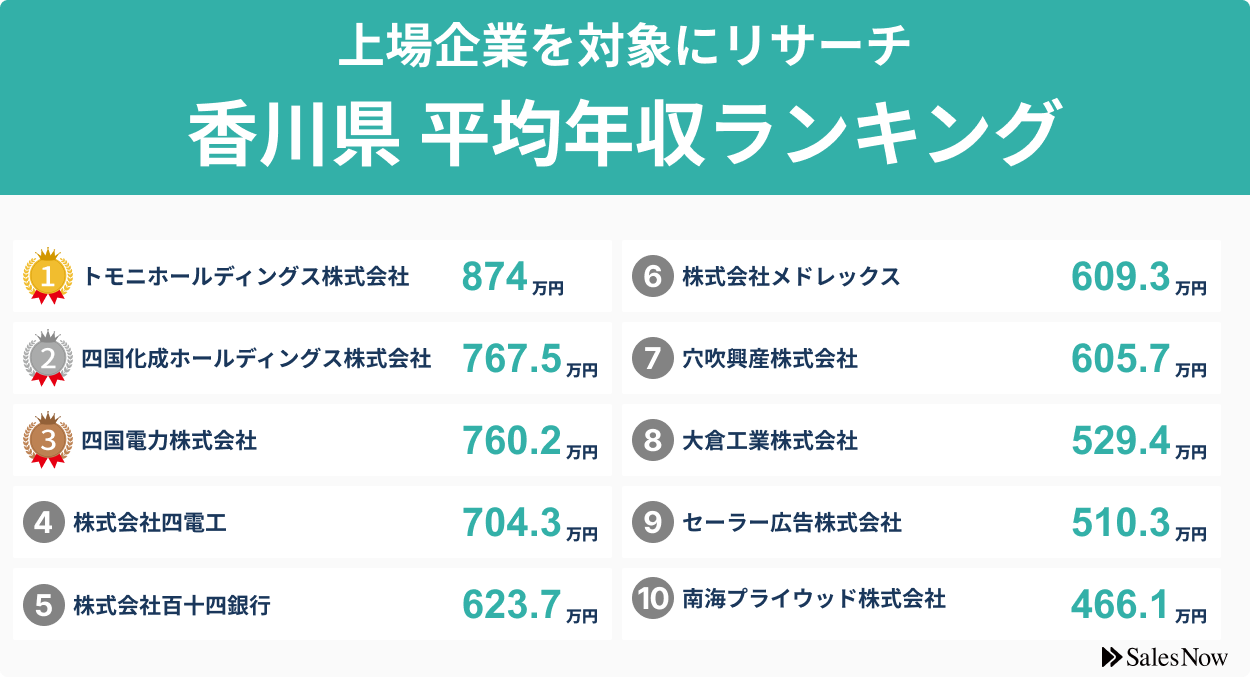Click 株式会社メドレックス company name
1250x677 pixels.
[x=791, y=276]
